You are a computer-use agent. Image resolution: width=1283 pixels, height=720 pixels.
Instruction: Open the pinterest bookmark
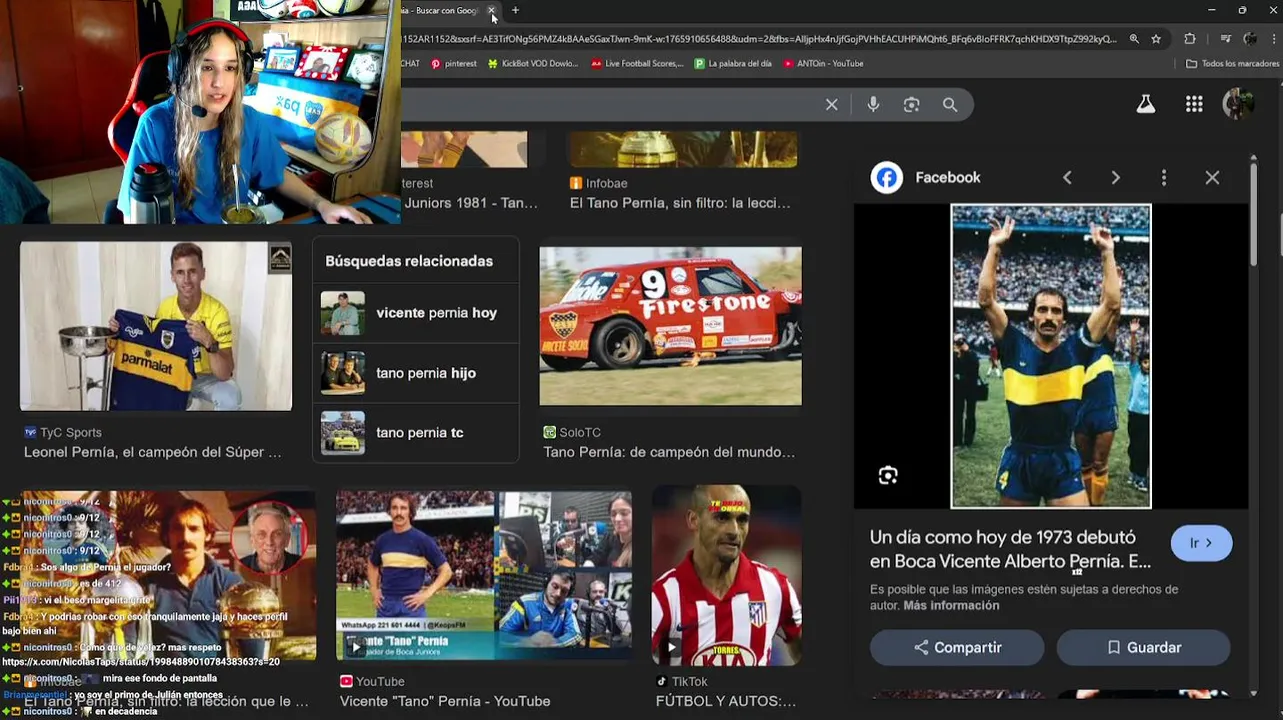click(453, 63)
